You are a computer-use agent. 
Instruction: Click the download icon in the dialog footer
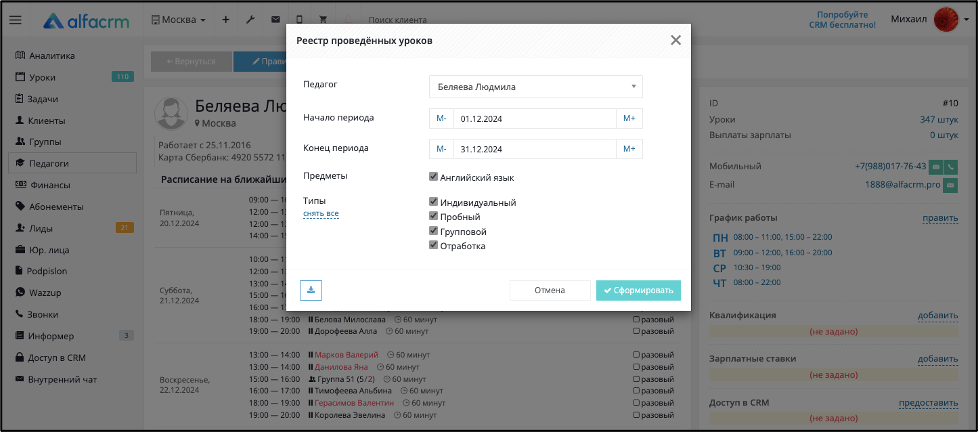click(x=311, y=290)
